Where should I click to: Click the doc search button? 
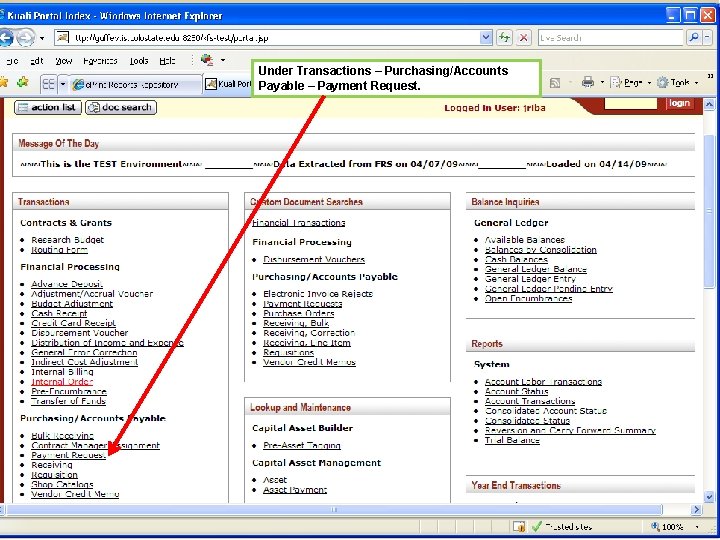tap(121, 107)
